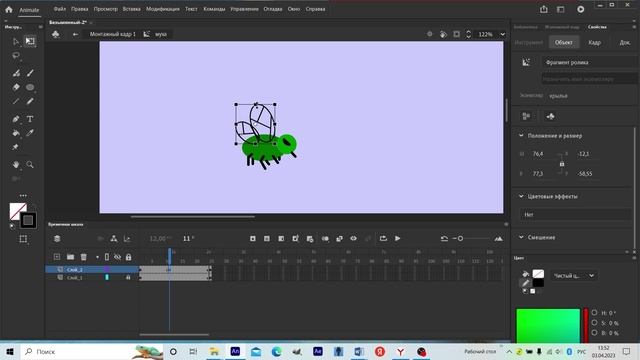Switch to the Док. properties tab
Image resolution: width=640 pixels, height=360 pixels.
(625, 42)
